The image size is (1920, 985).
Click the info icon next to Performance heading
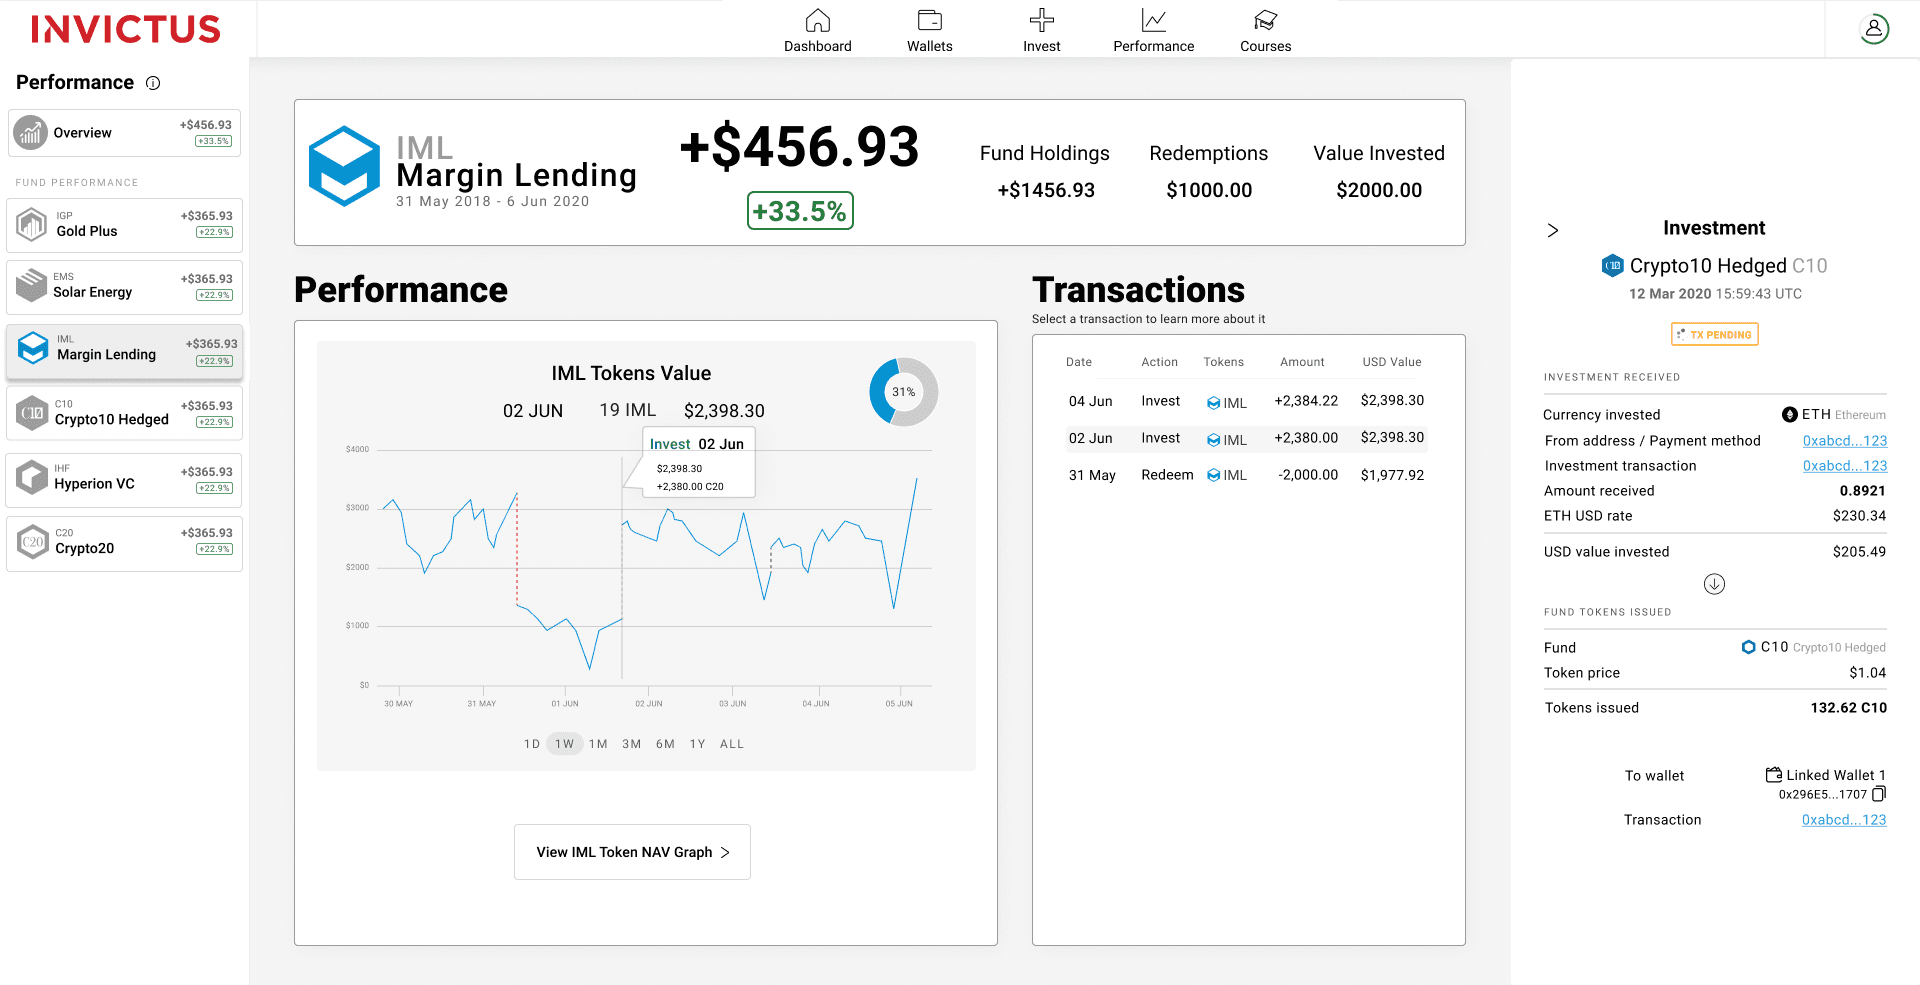coord(153,83)
